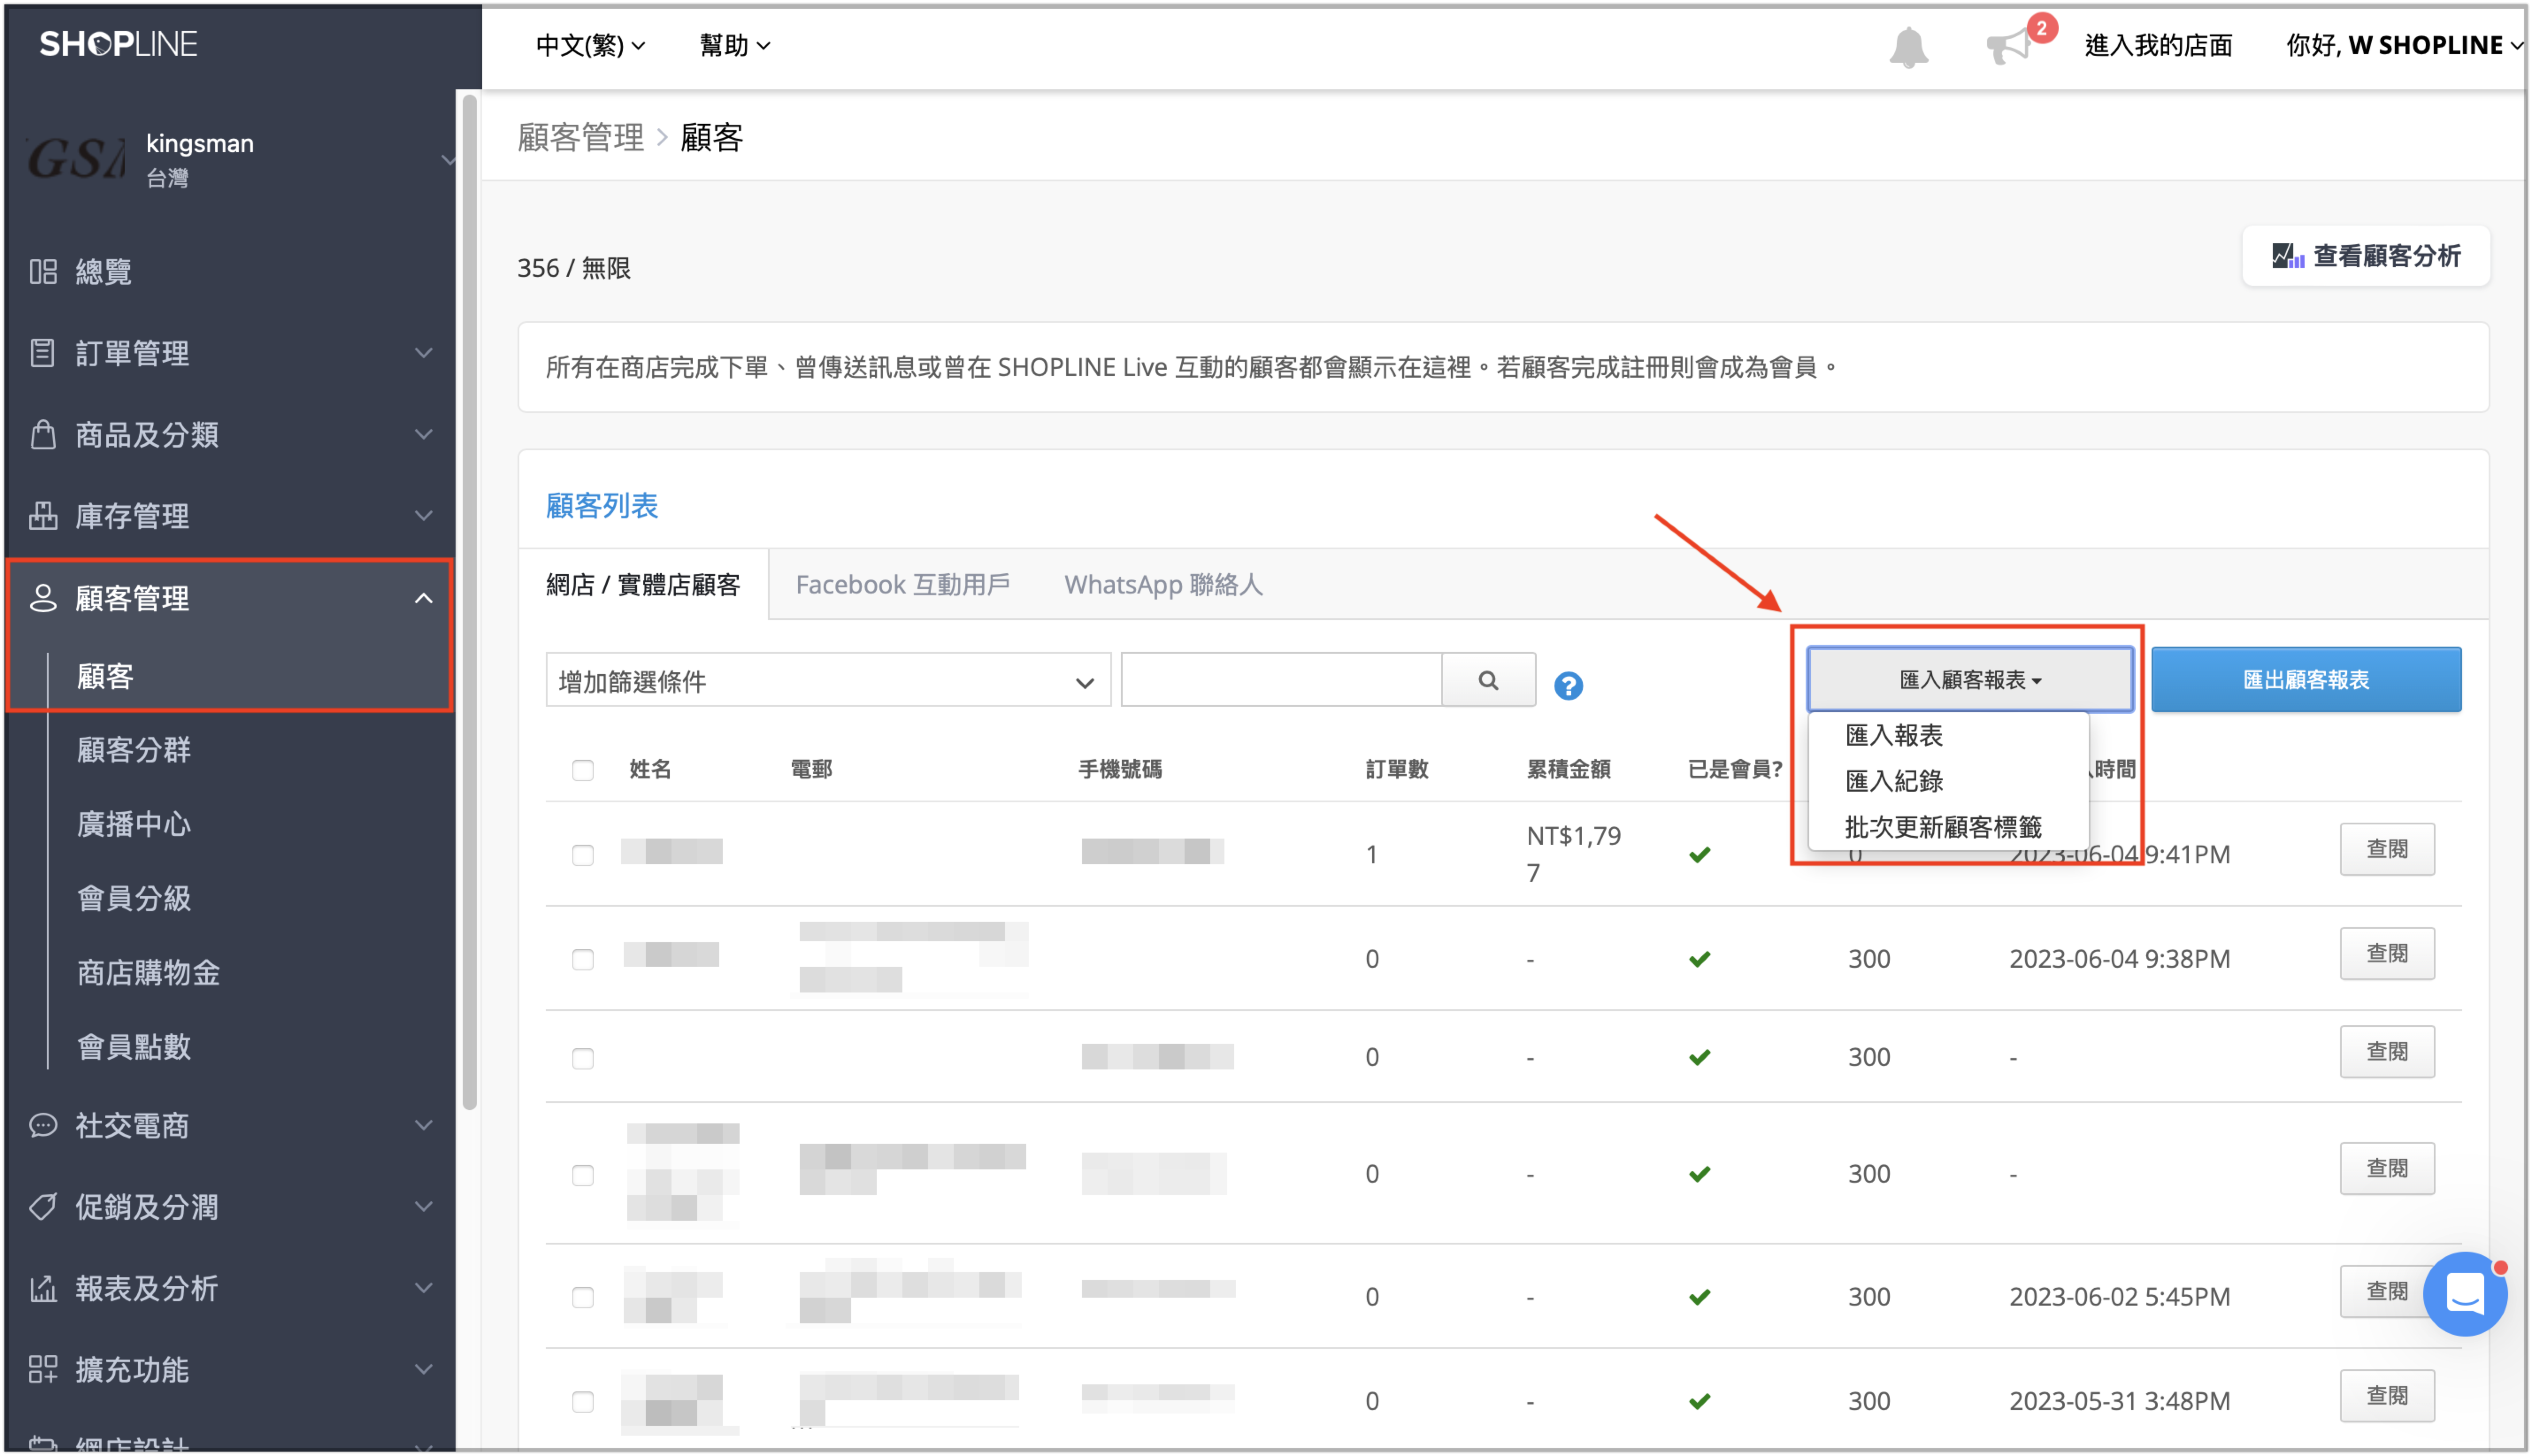Tick checkbox for the 5:45PM customer row
The height and width of the screenshot is (1456, 2532).
(583, 1297)
